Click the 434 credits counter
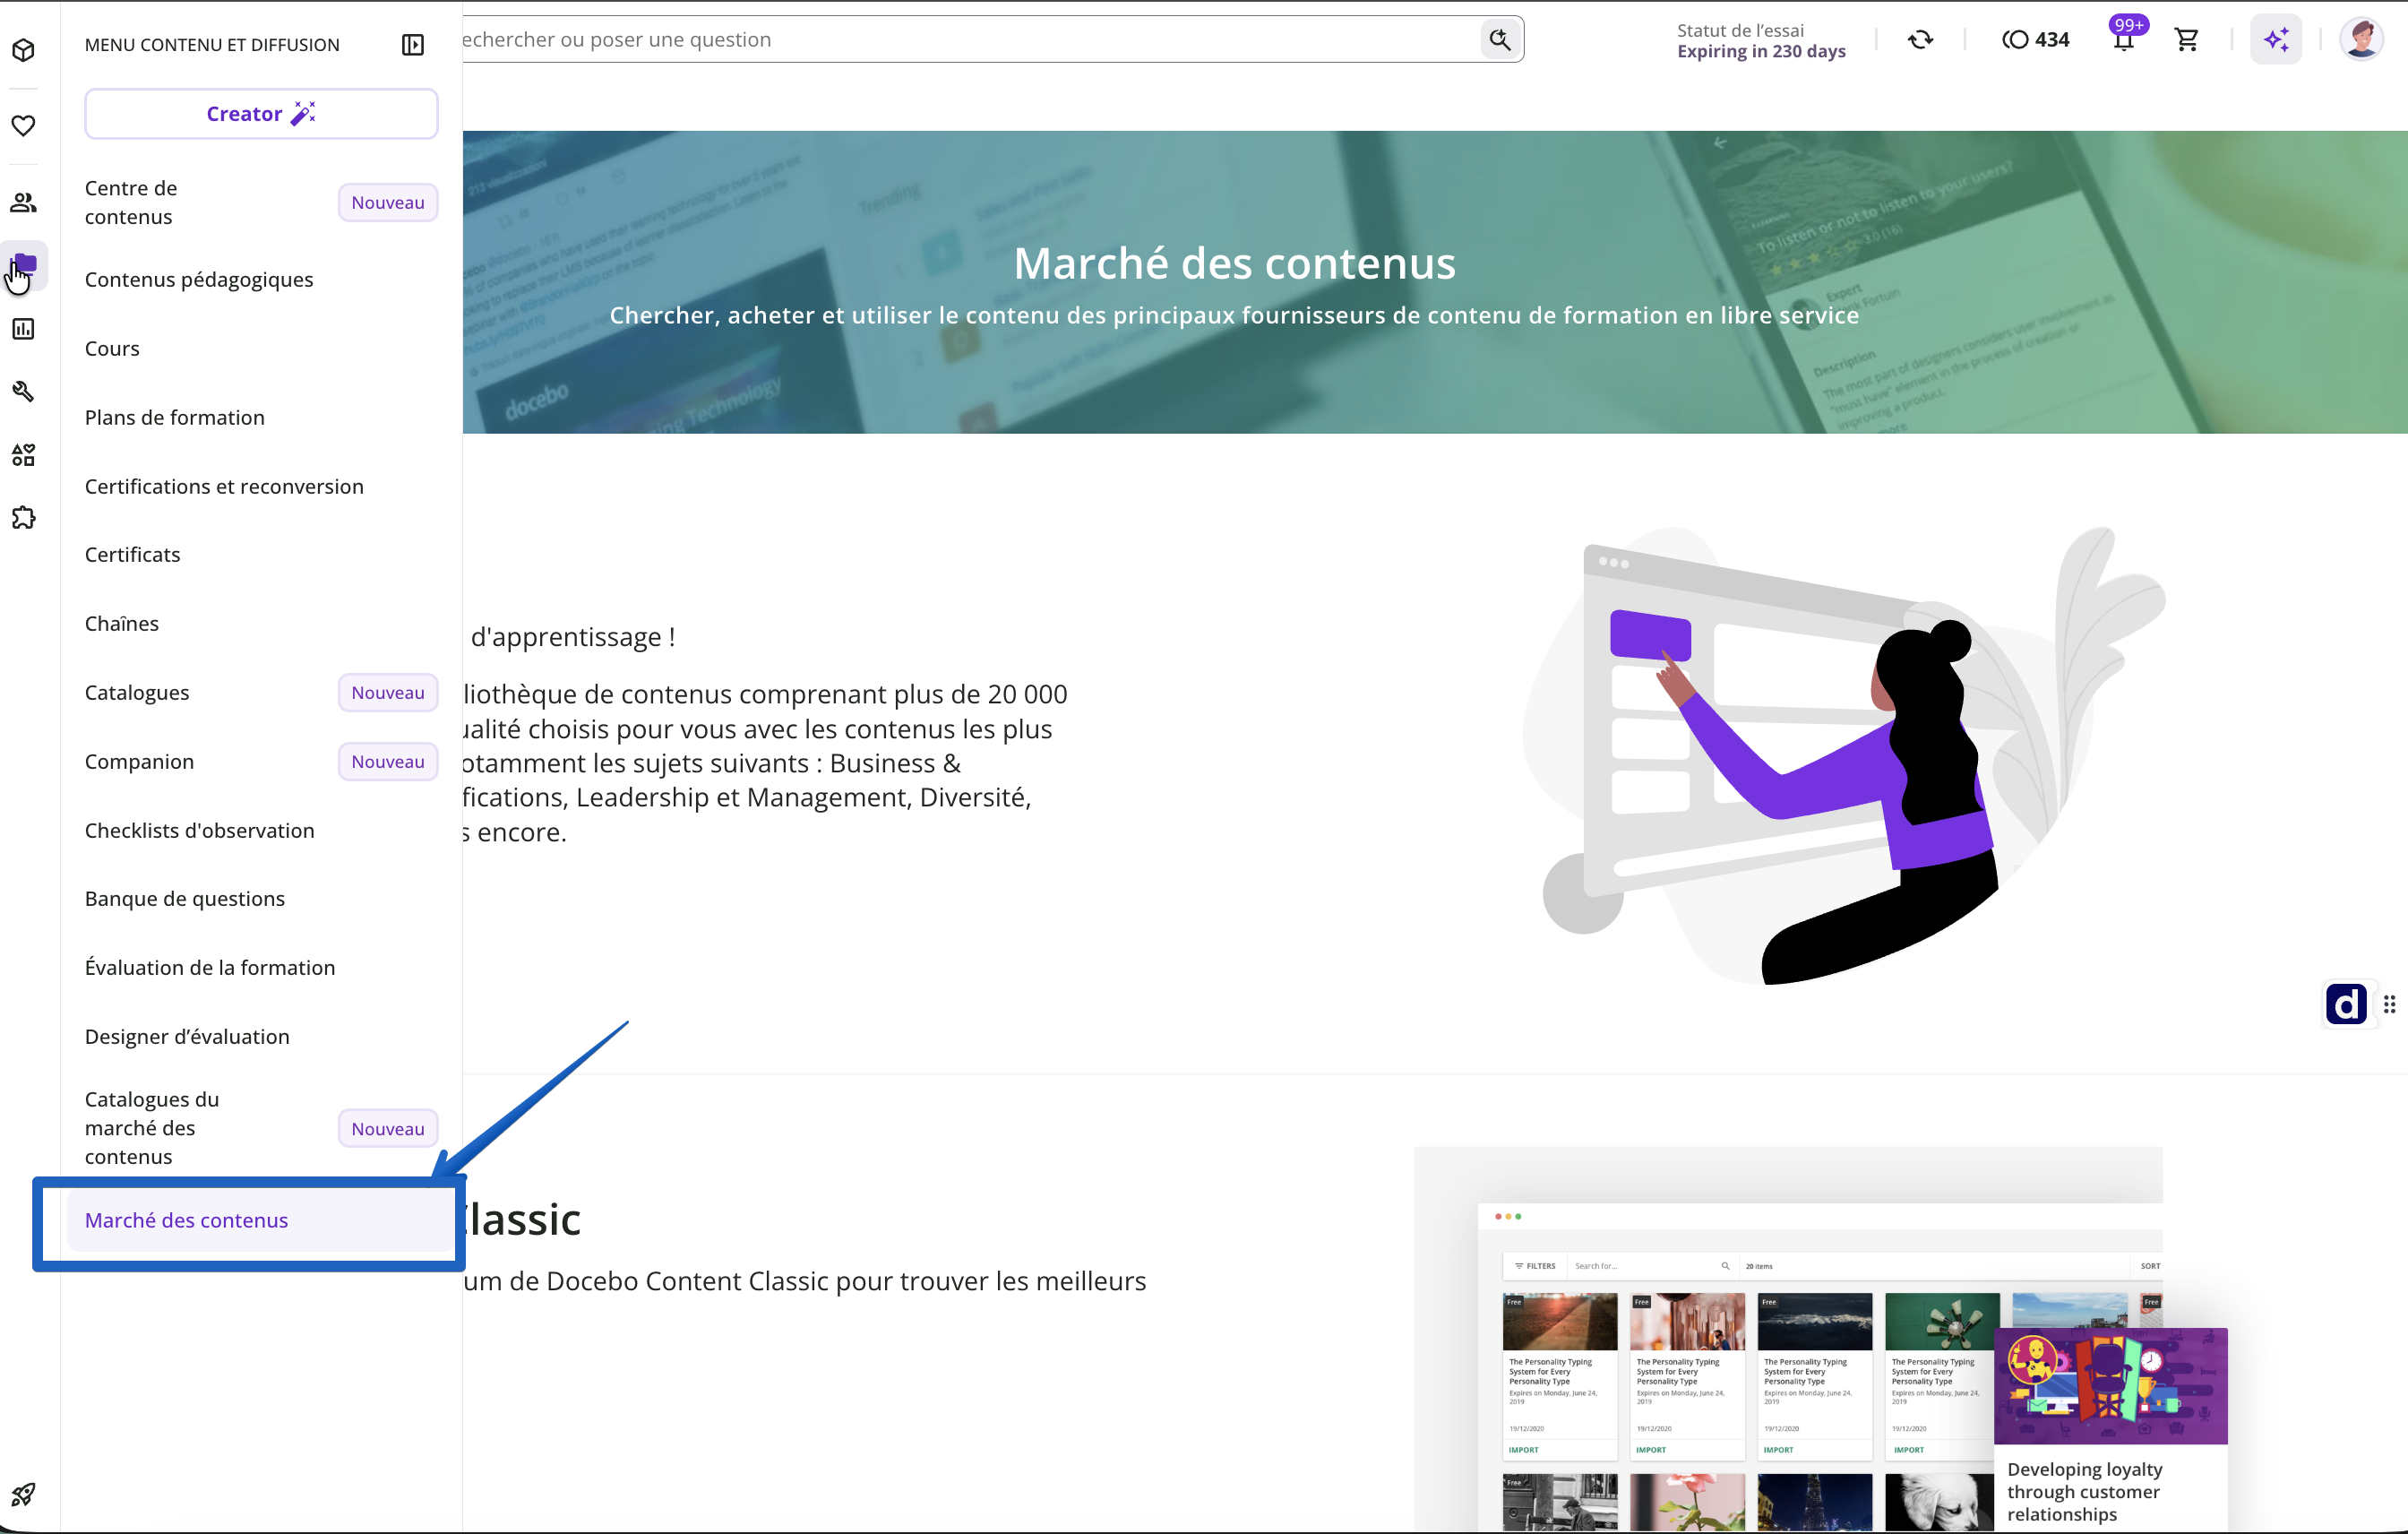The width and height of the screenshot is (2408, 1534). [2035, 39]
